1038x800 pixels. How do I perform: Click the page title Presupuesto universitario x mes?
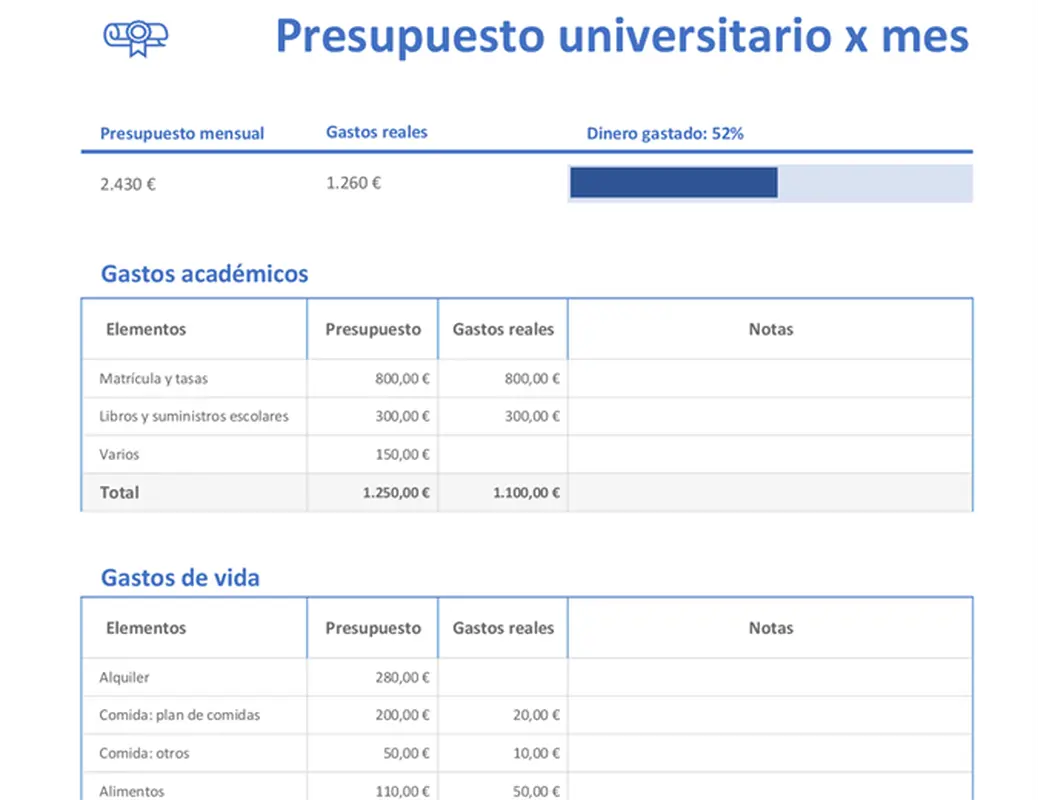[622, 36]
